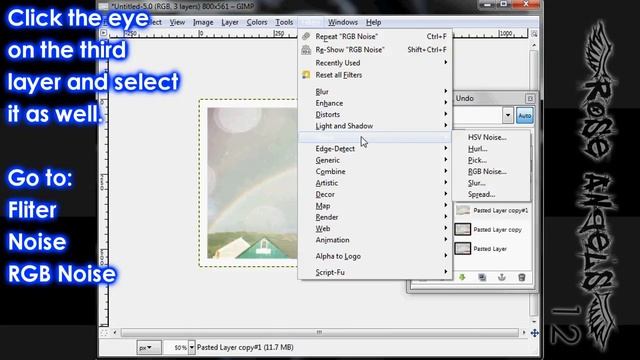Screen dimensions: 640x360
Task: Click the scroll-left arrow on horizontal scrollbar
Action: pos(115,333)
